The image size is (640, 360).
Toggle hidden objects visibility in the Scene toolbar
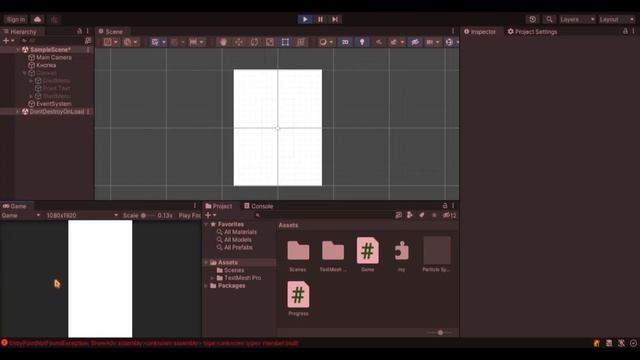tap(415, 42)
